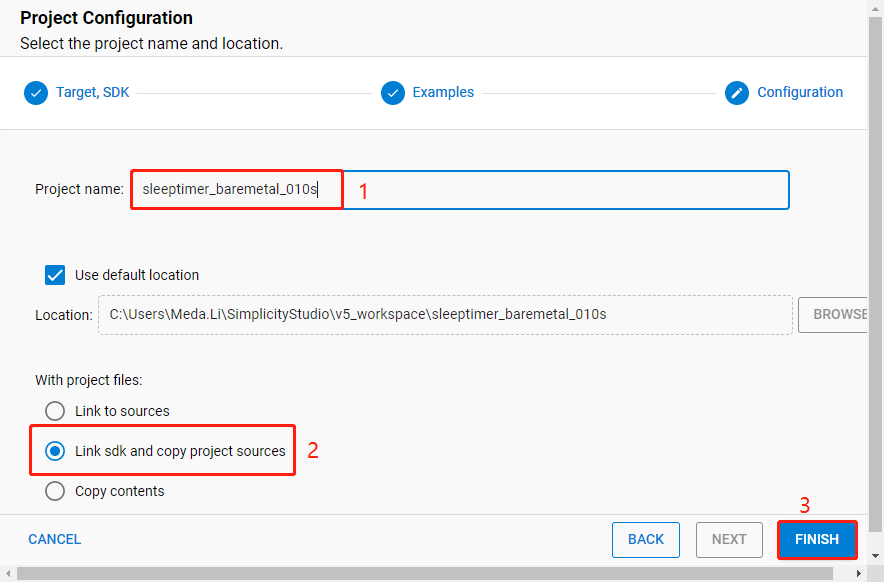Cancel the project configuration wizard
The image size is (884, 582).
(x=54, y=539)
